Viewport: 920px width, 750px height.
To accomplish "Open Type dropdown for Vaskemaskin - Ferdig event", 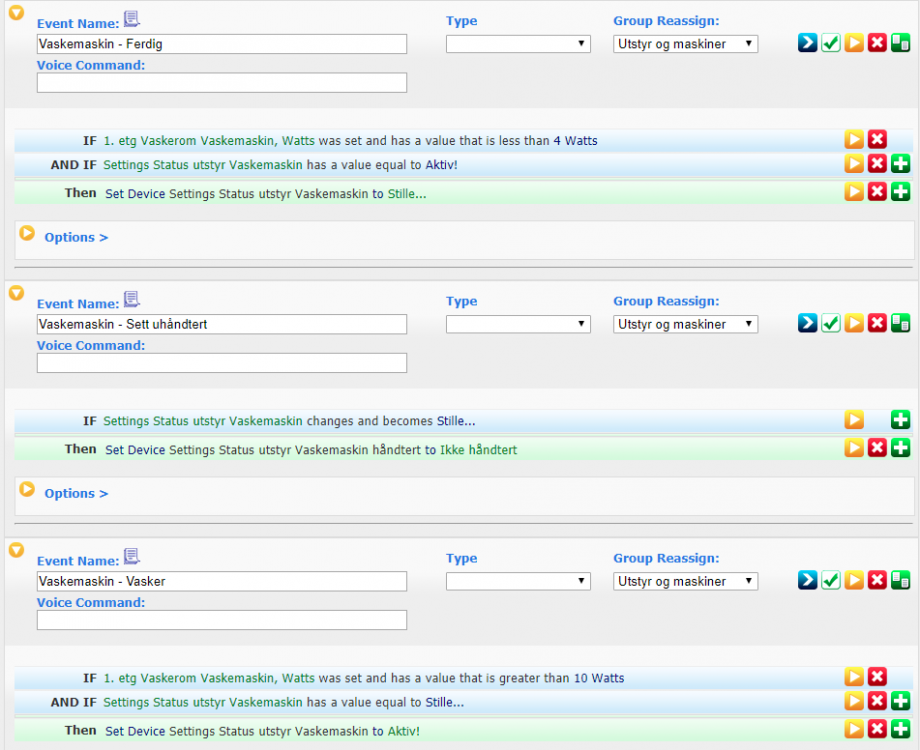I will [518, 44].
